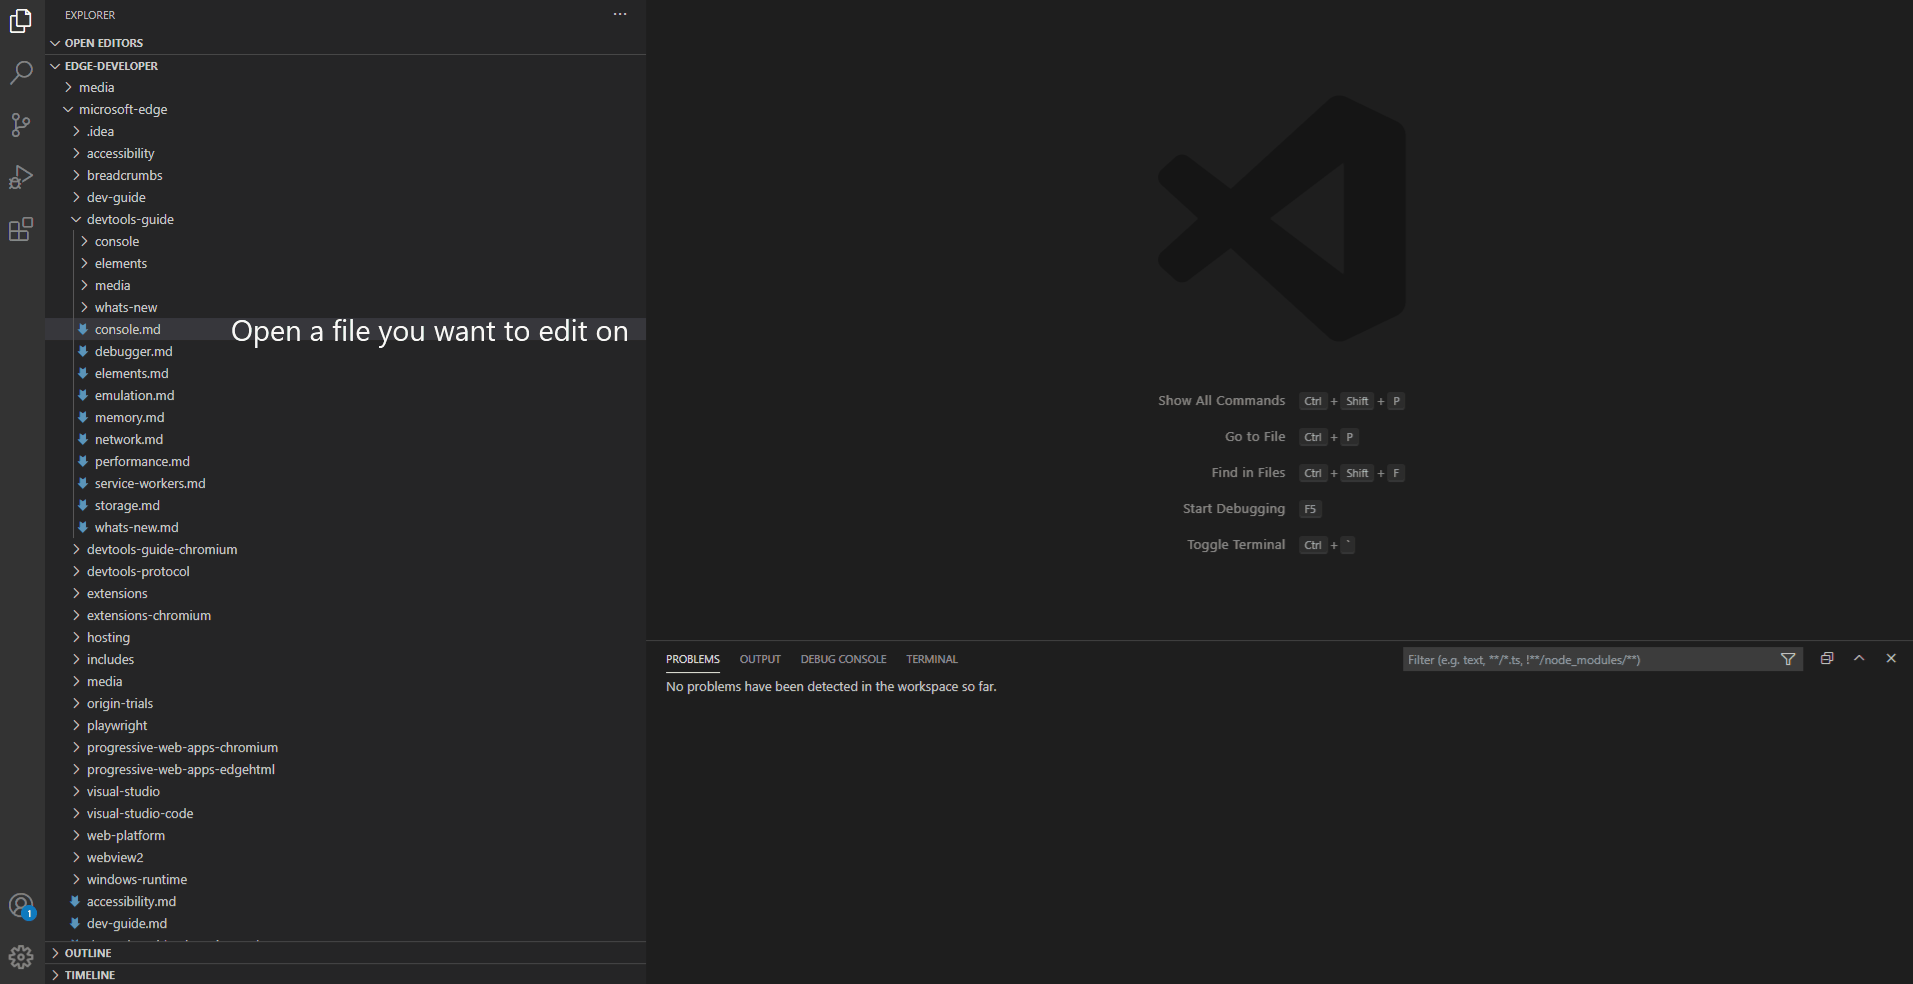Open the service-workers.md file
This screenshot has width=1913, height=984.
(150, 483)
